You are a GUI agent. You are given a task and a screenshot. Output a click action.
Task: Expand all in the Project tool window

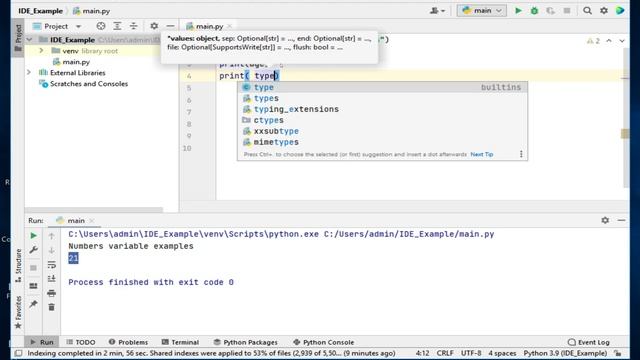tap(117, 26)
